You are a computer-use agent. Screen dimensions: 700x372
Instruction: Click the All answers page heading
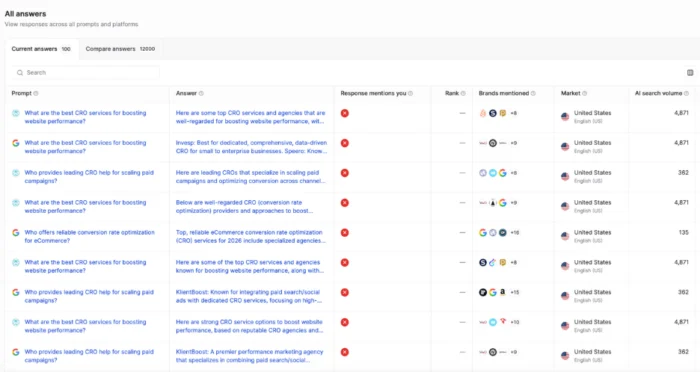(25, 14)
